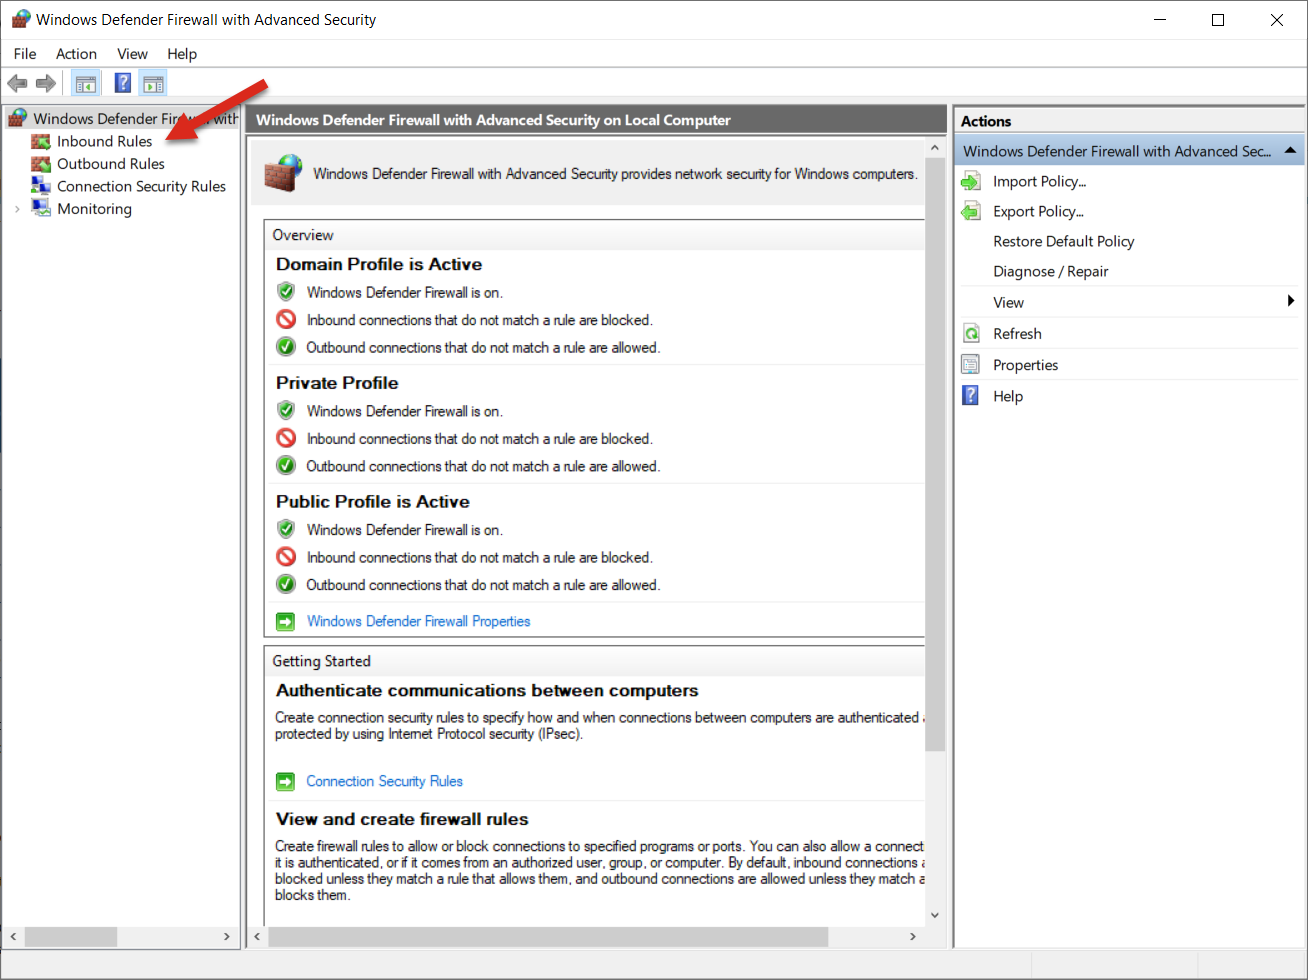Click the tree pane horizontal scrollbar thumb
This screenshot has height=980, width=1308.
[x=71, y=937]
